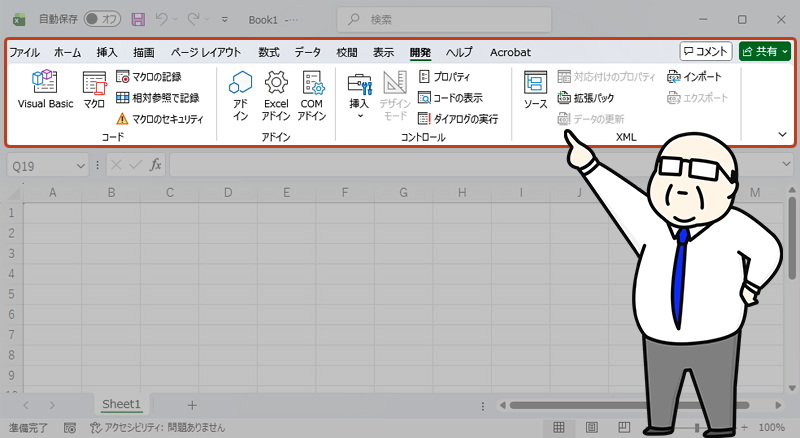Screen dimensions: 800x438
Task: Click the horizontal scrollbar
Action: tap(630, 405)
